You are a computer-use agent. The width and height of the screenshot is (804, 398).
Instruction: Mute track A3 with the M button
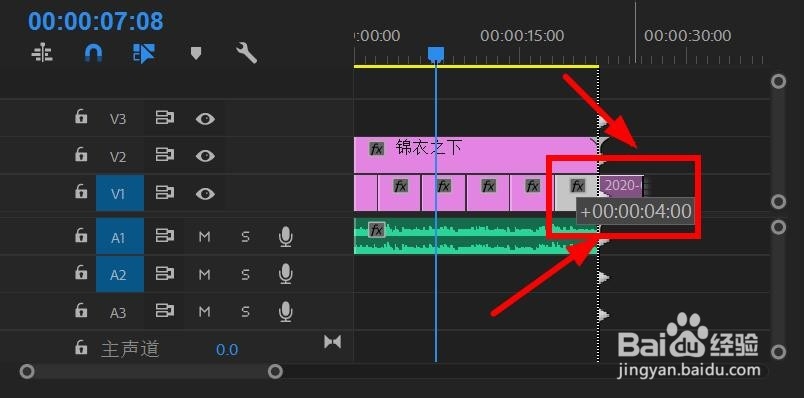tap(205, 311)
